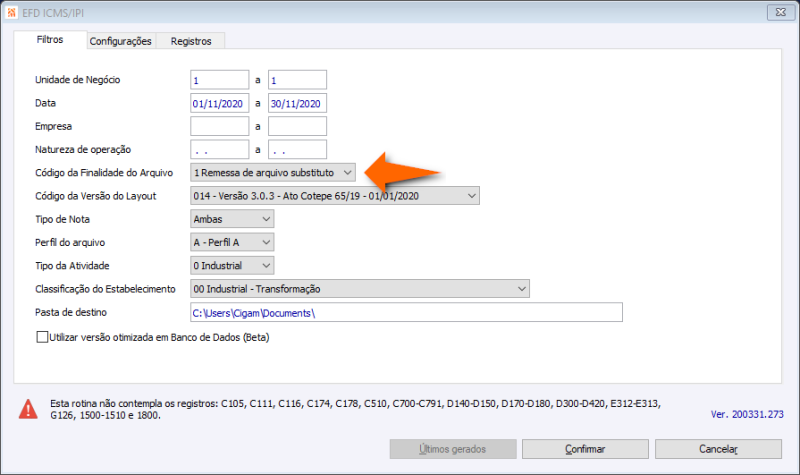Open the Tipo de Nota dropdown

[x=232, y=219]
